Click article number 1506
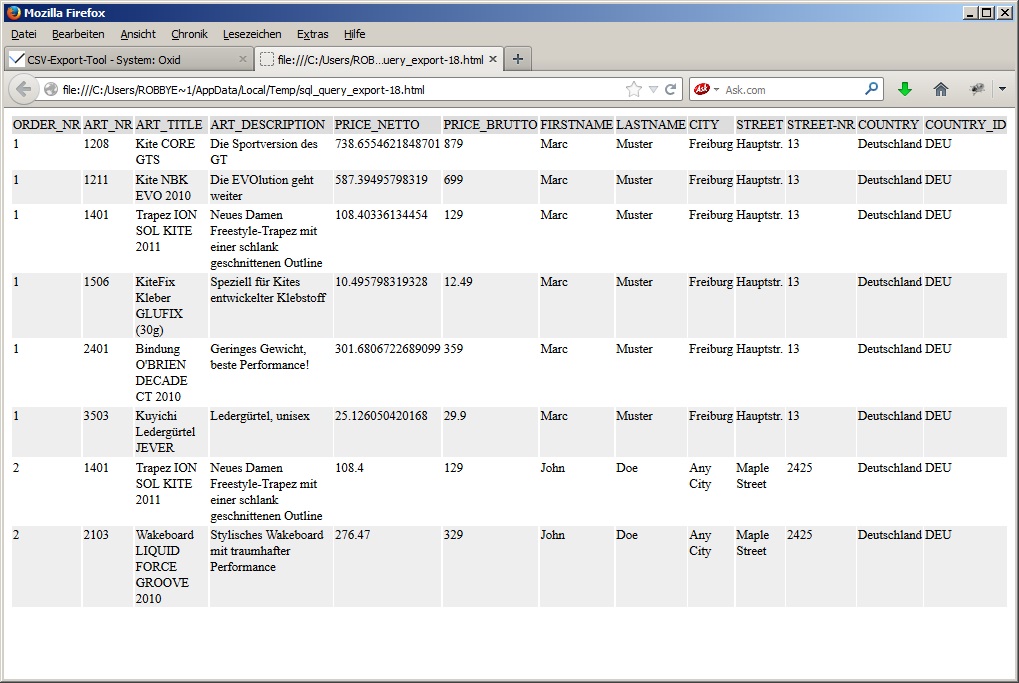This screenshot has height=683, width=1019. coord(96,281)
